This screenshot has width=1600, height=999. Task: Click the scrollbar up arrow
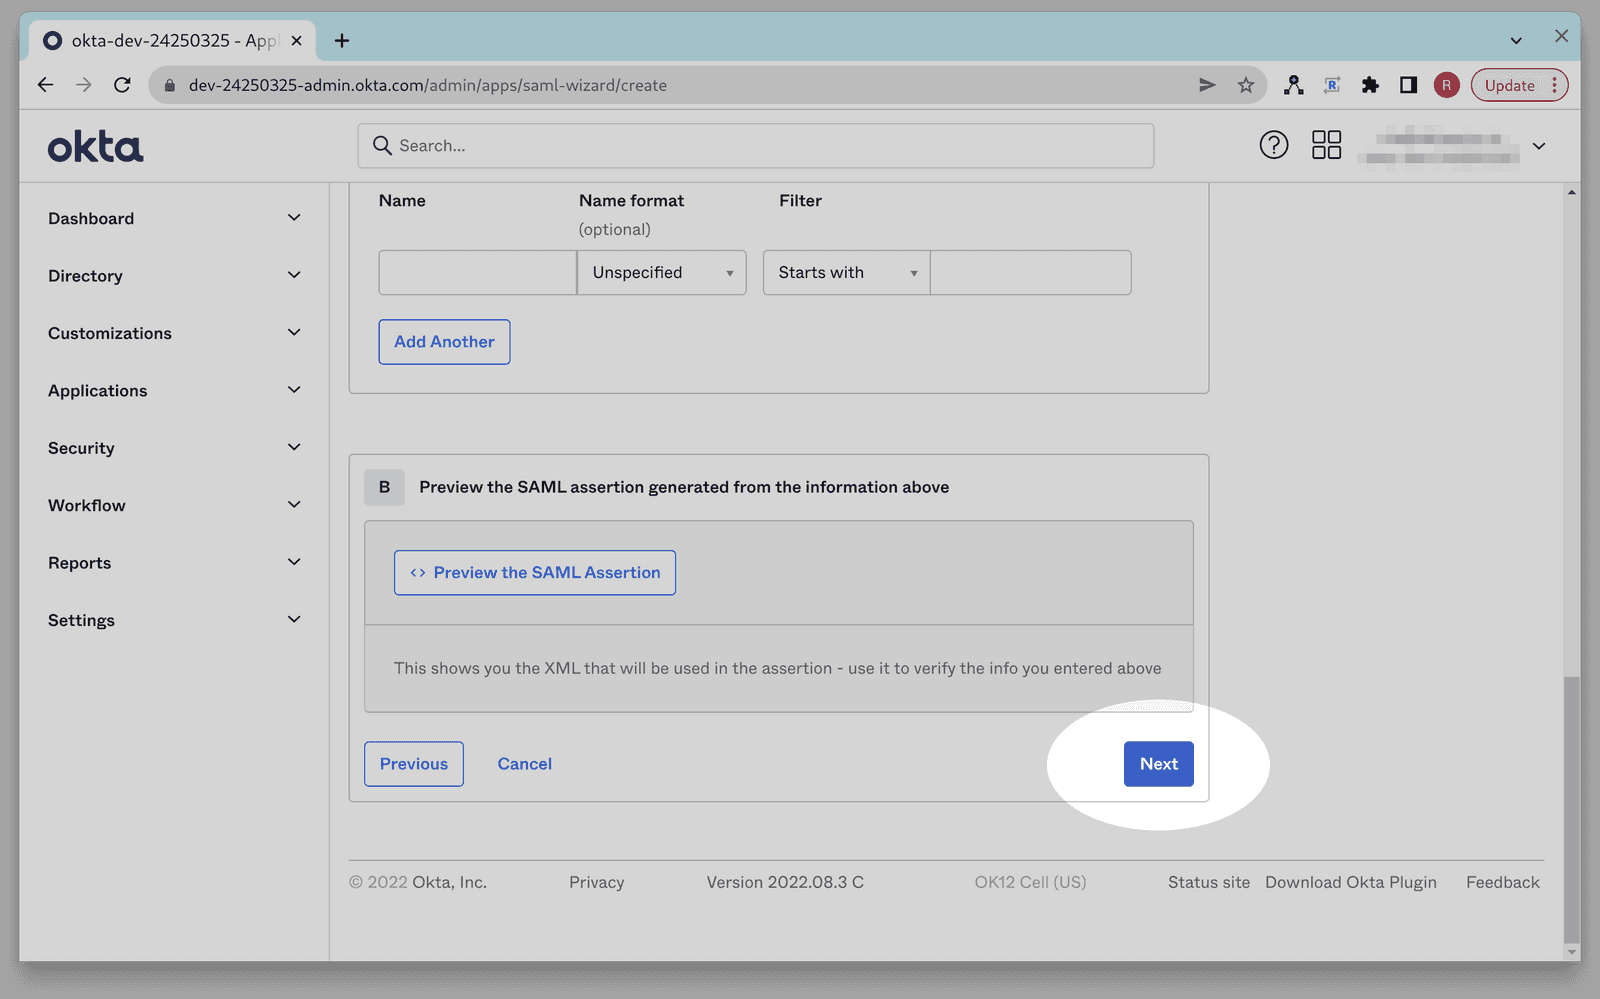1572,192
